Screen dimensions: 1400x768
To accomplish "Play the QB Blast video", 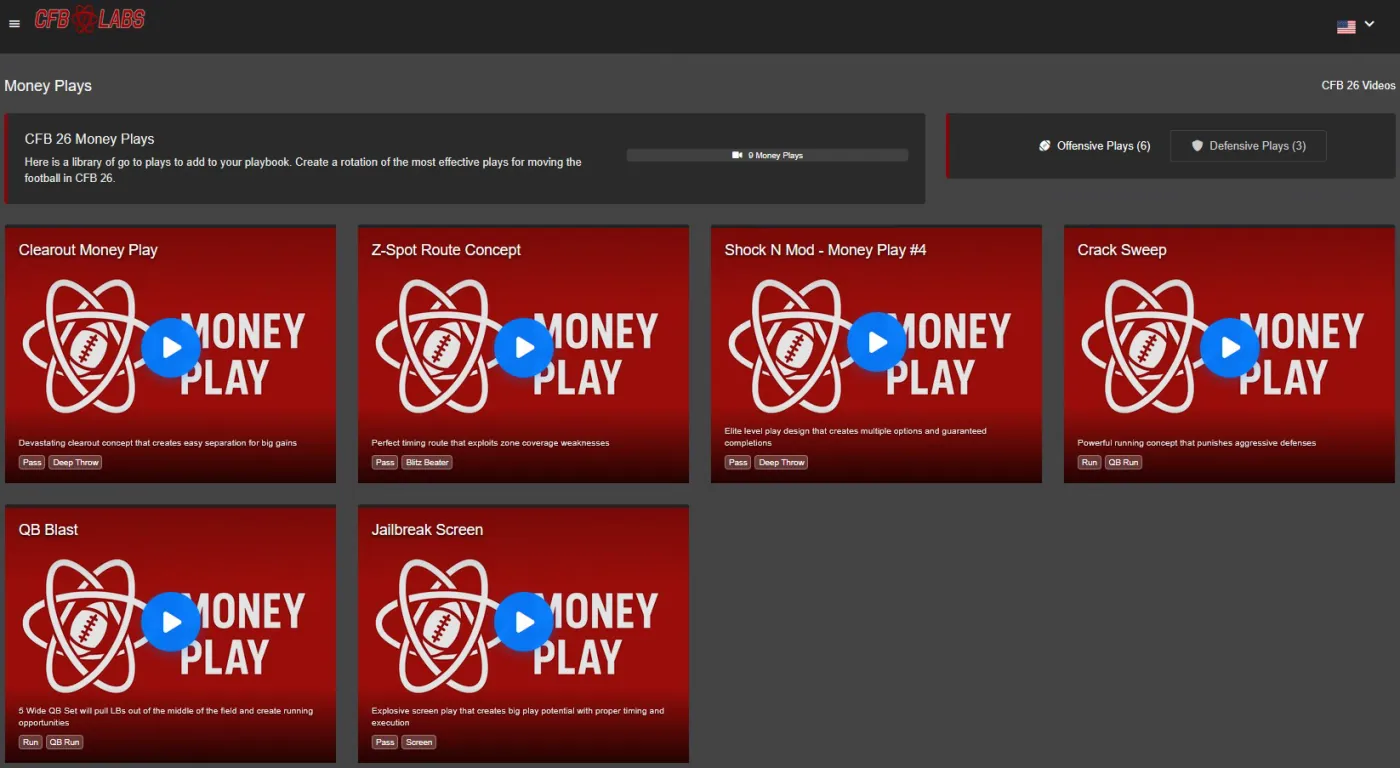I will pyautogui.click(x=171, y=622).
